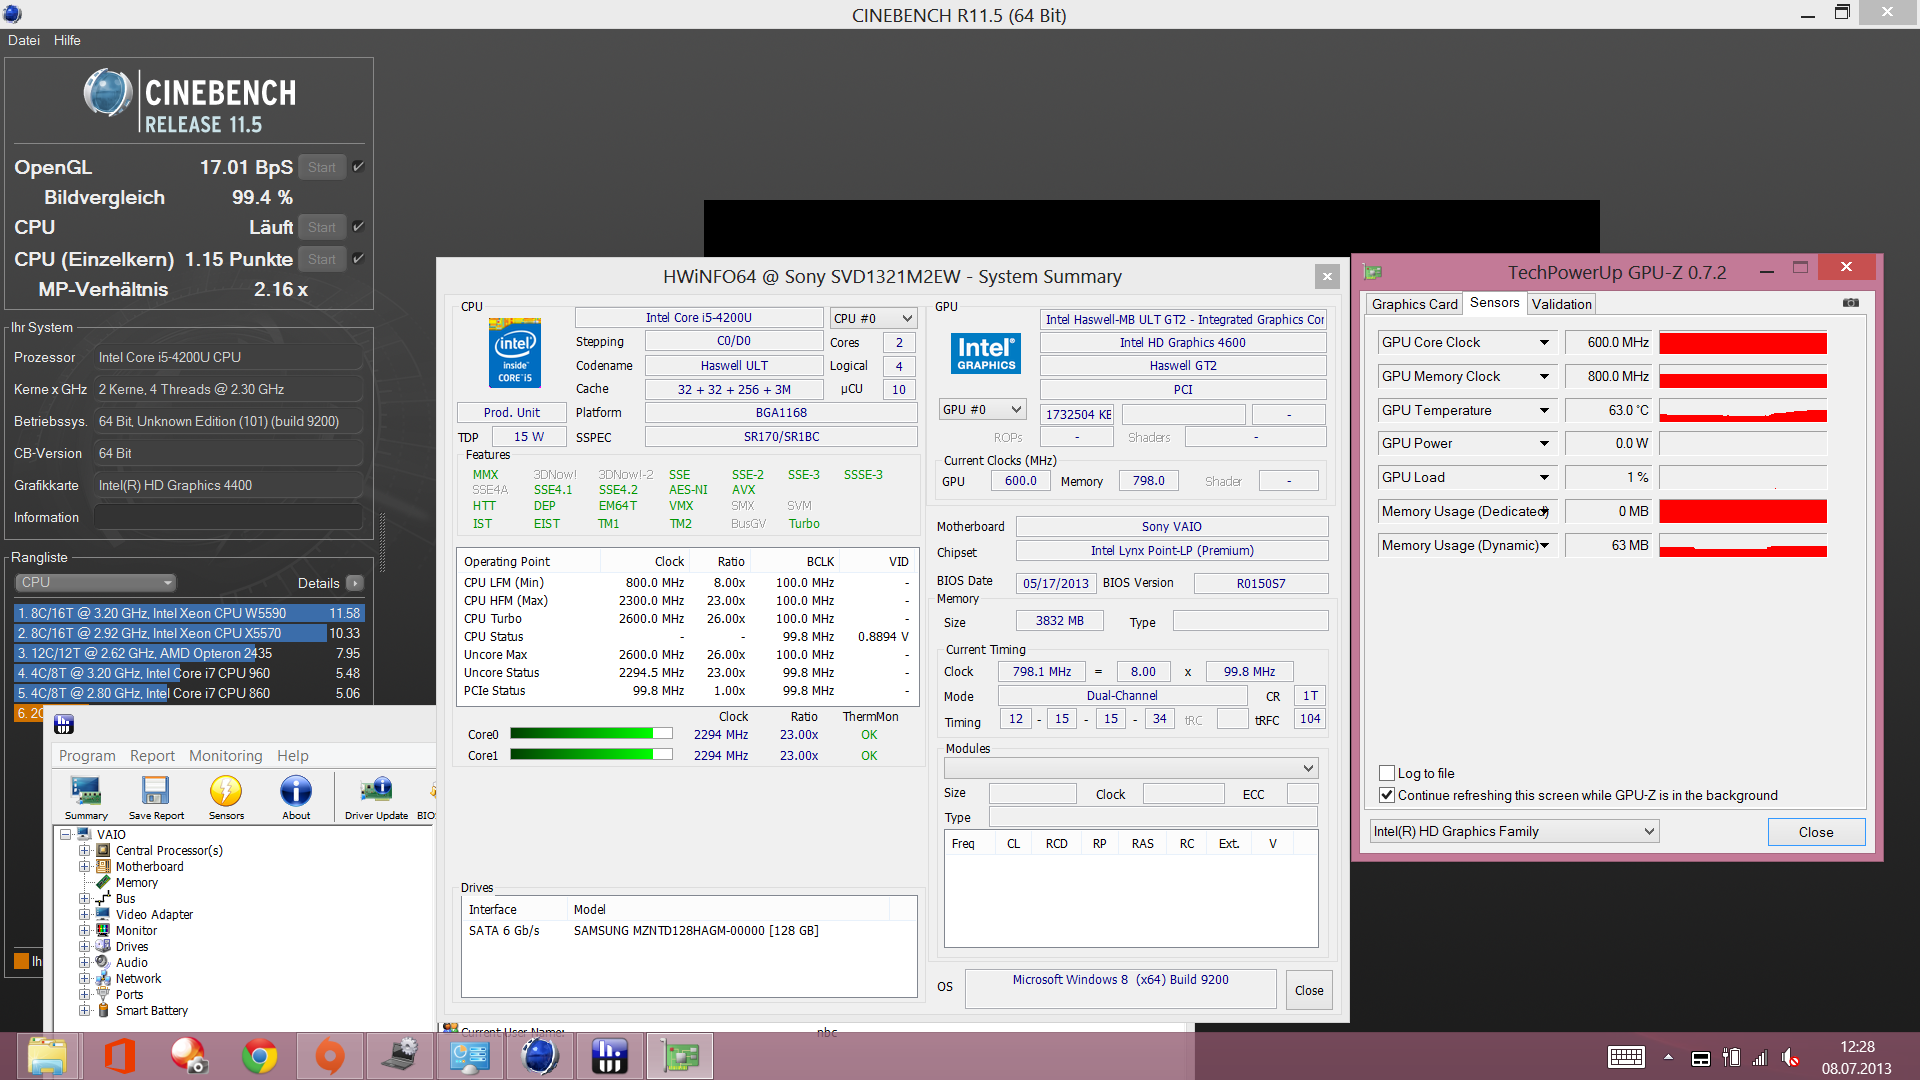The width and height of the screenshot is (1920, 1080).
Task: Uncheck Continue refreshing in background option
Action: 1387,795
